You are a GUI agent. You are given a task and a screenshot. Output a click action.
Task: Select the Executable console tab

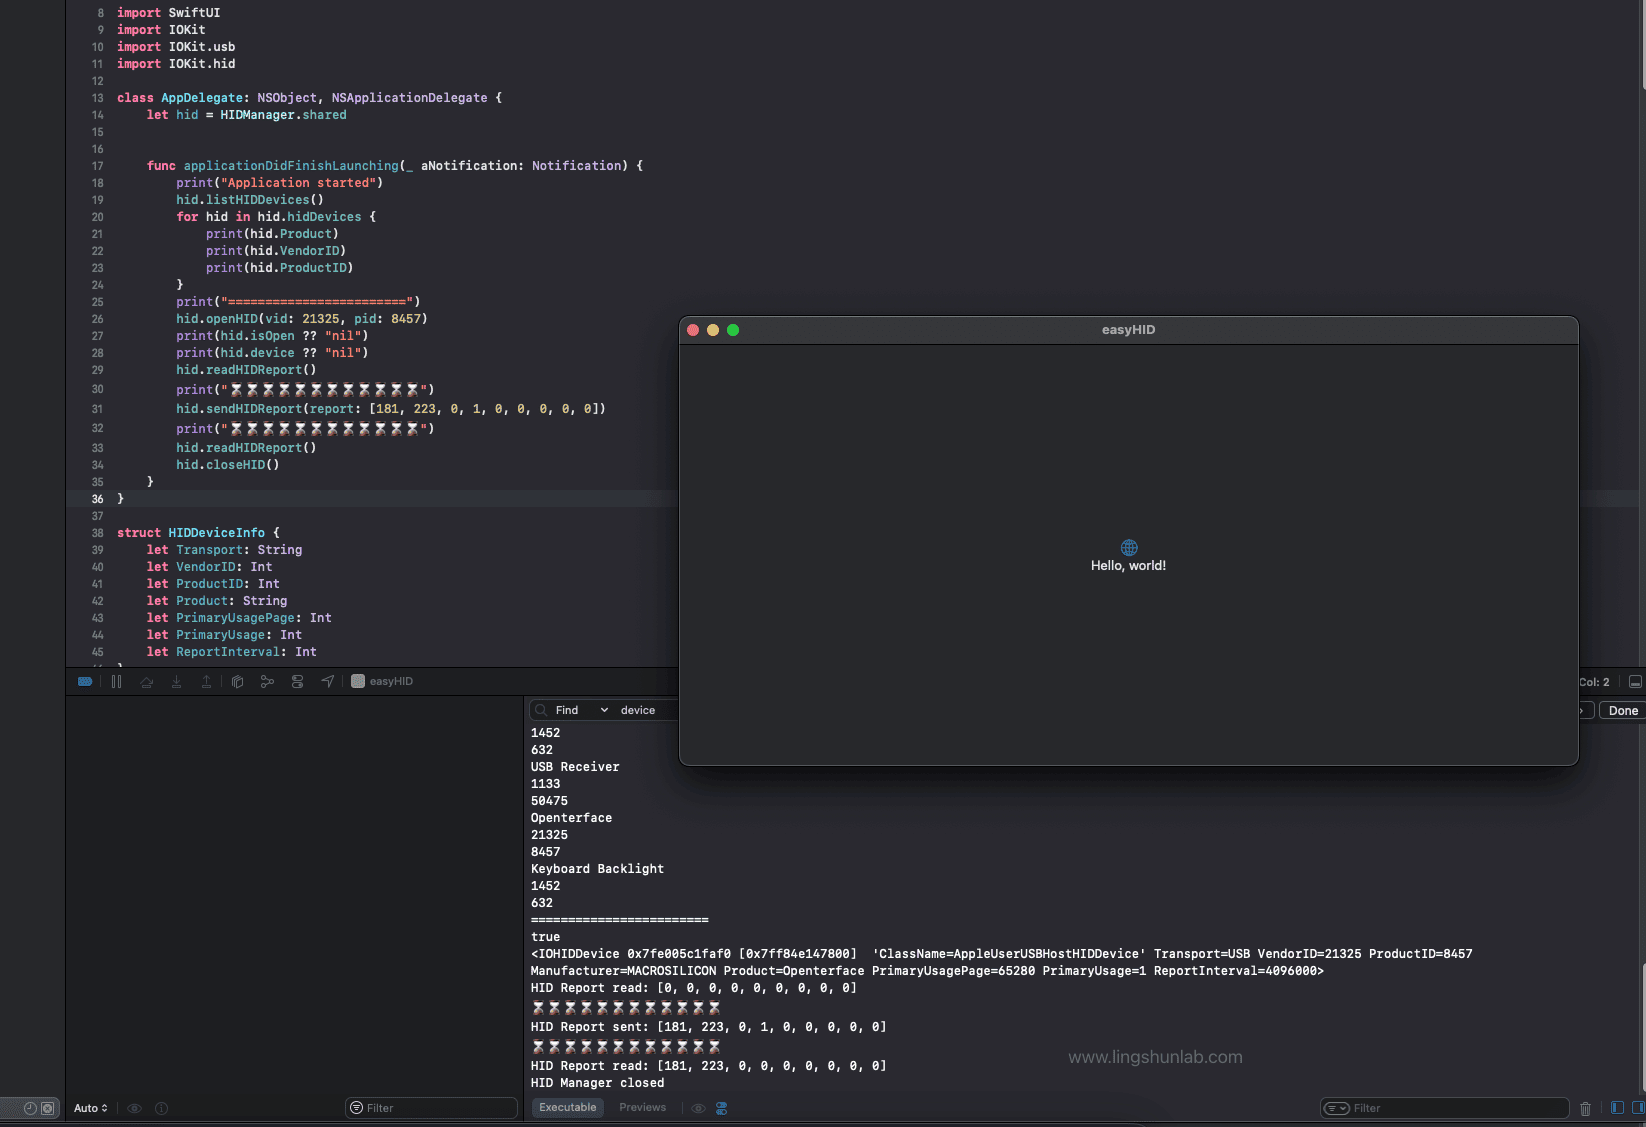point(567,1107)
